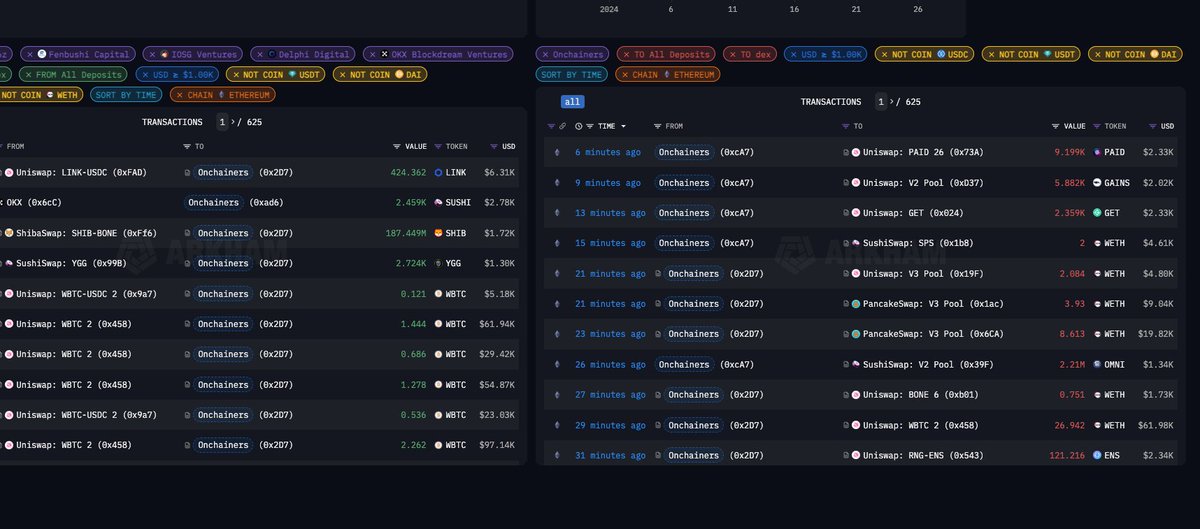Image resolution: width=1200 pixels, height=529 pixels.
Task: Remove the TO dex filter chip
Action: tap(733, 54)
